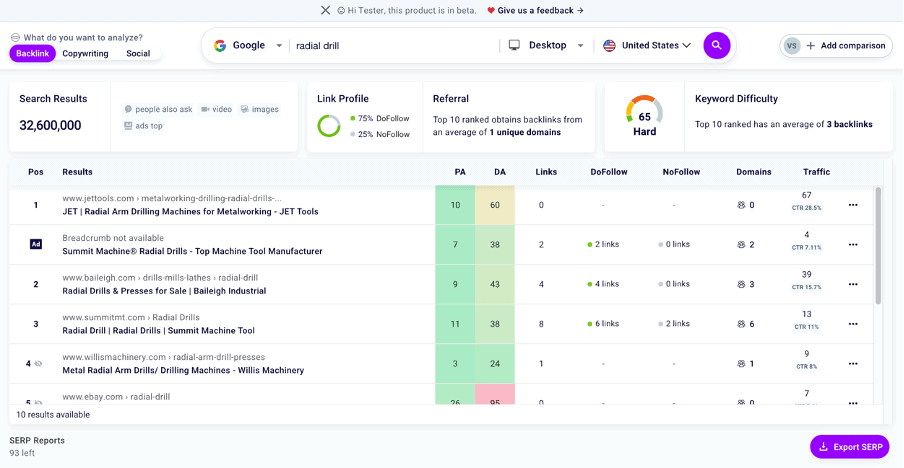
Task: Switch to Social analysis mode
Action: 138,53
